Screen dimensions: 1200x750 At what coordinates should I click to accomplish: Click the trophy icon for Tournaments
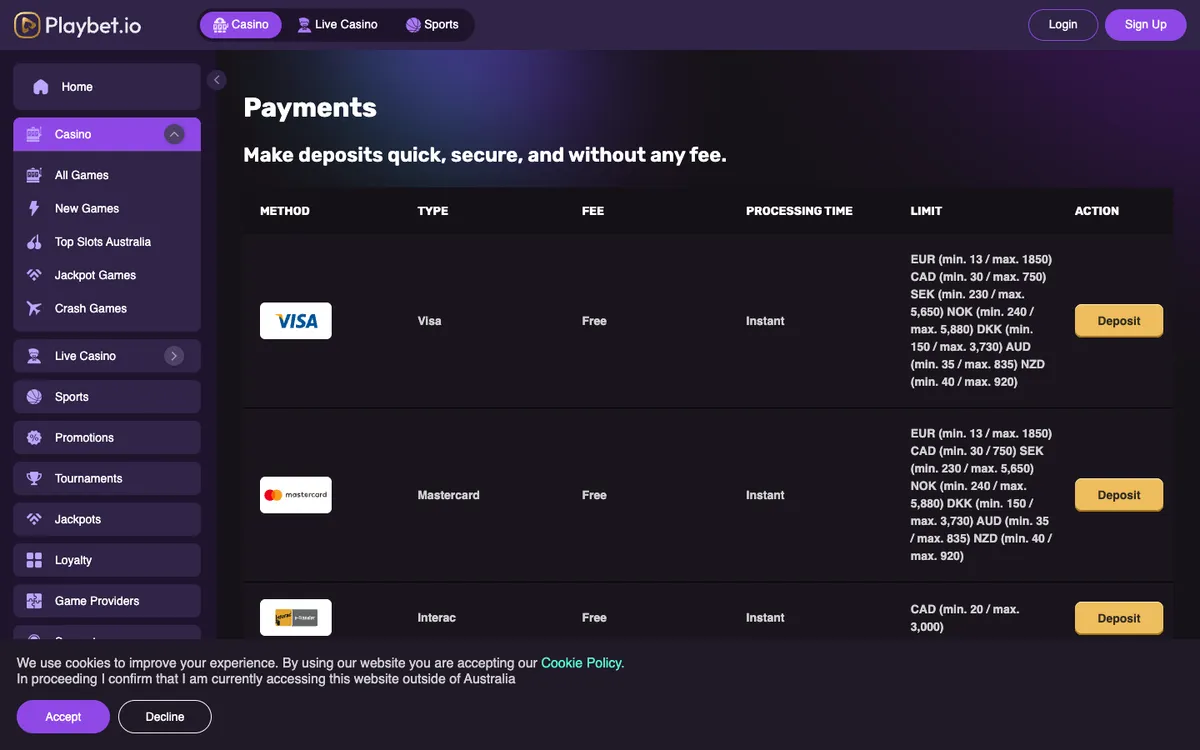pos(34,479)
